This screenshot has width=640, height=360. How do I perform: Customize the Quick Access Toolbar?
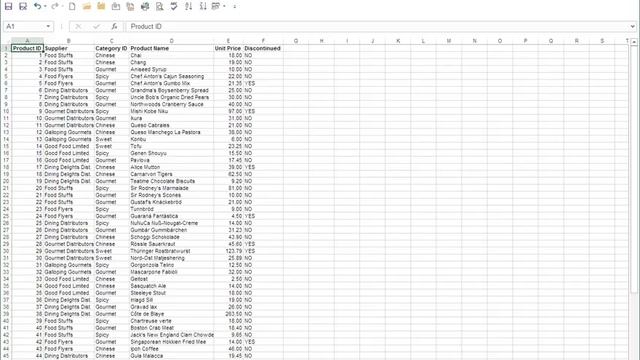(235, 7)
